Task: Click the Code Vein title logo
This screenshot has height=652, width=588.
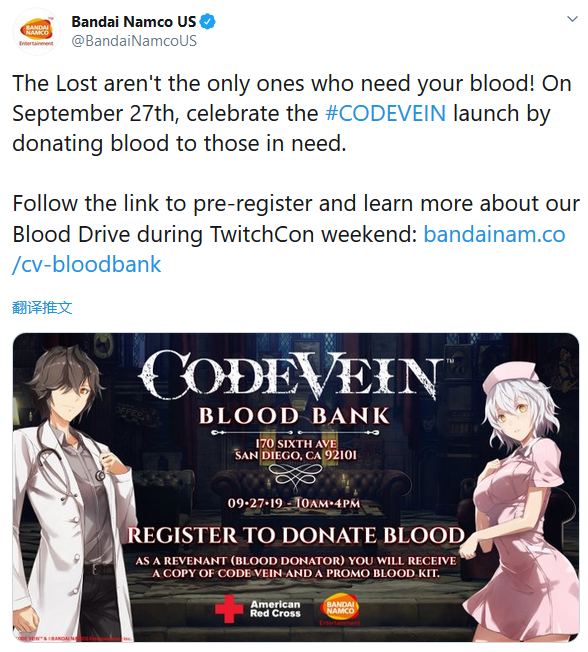Action: click(x=290, y=374)
